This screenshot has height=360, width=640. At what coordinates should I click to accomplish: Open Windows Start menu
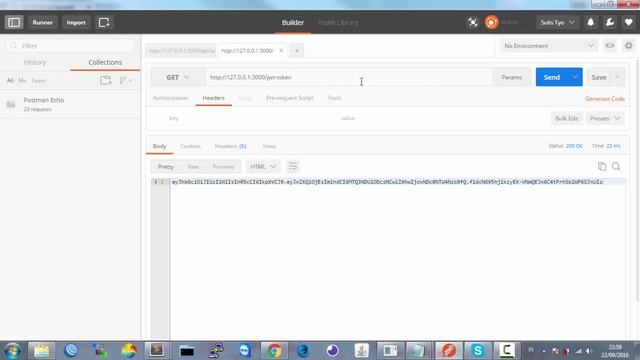12,351
